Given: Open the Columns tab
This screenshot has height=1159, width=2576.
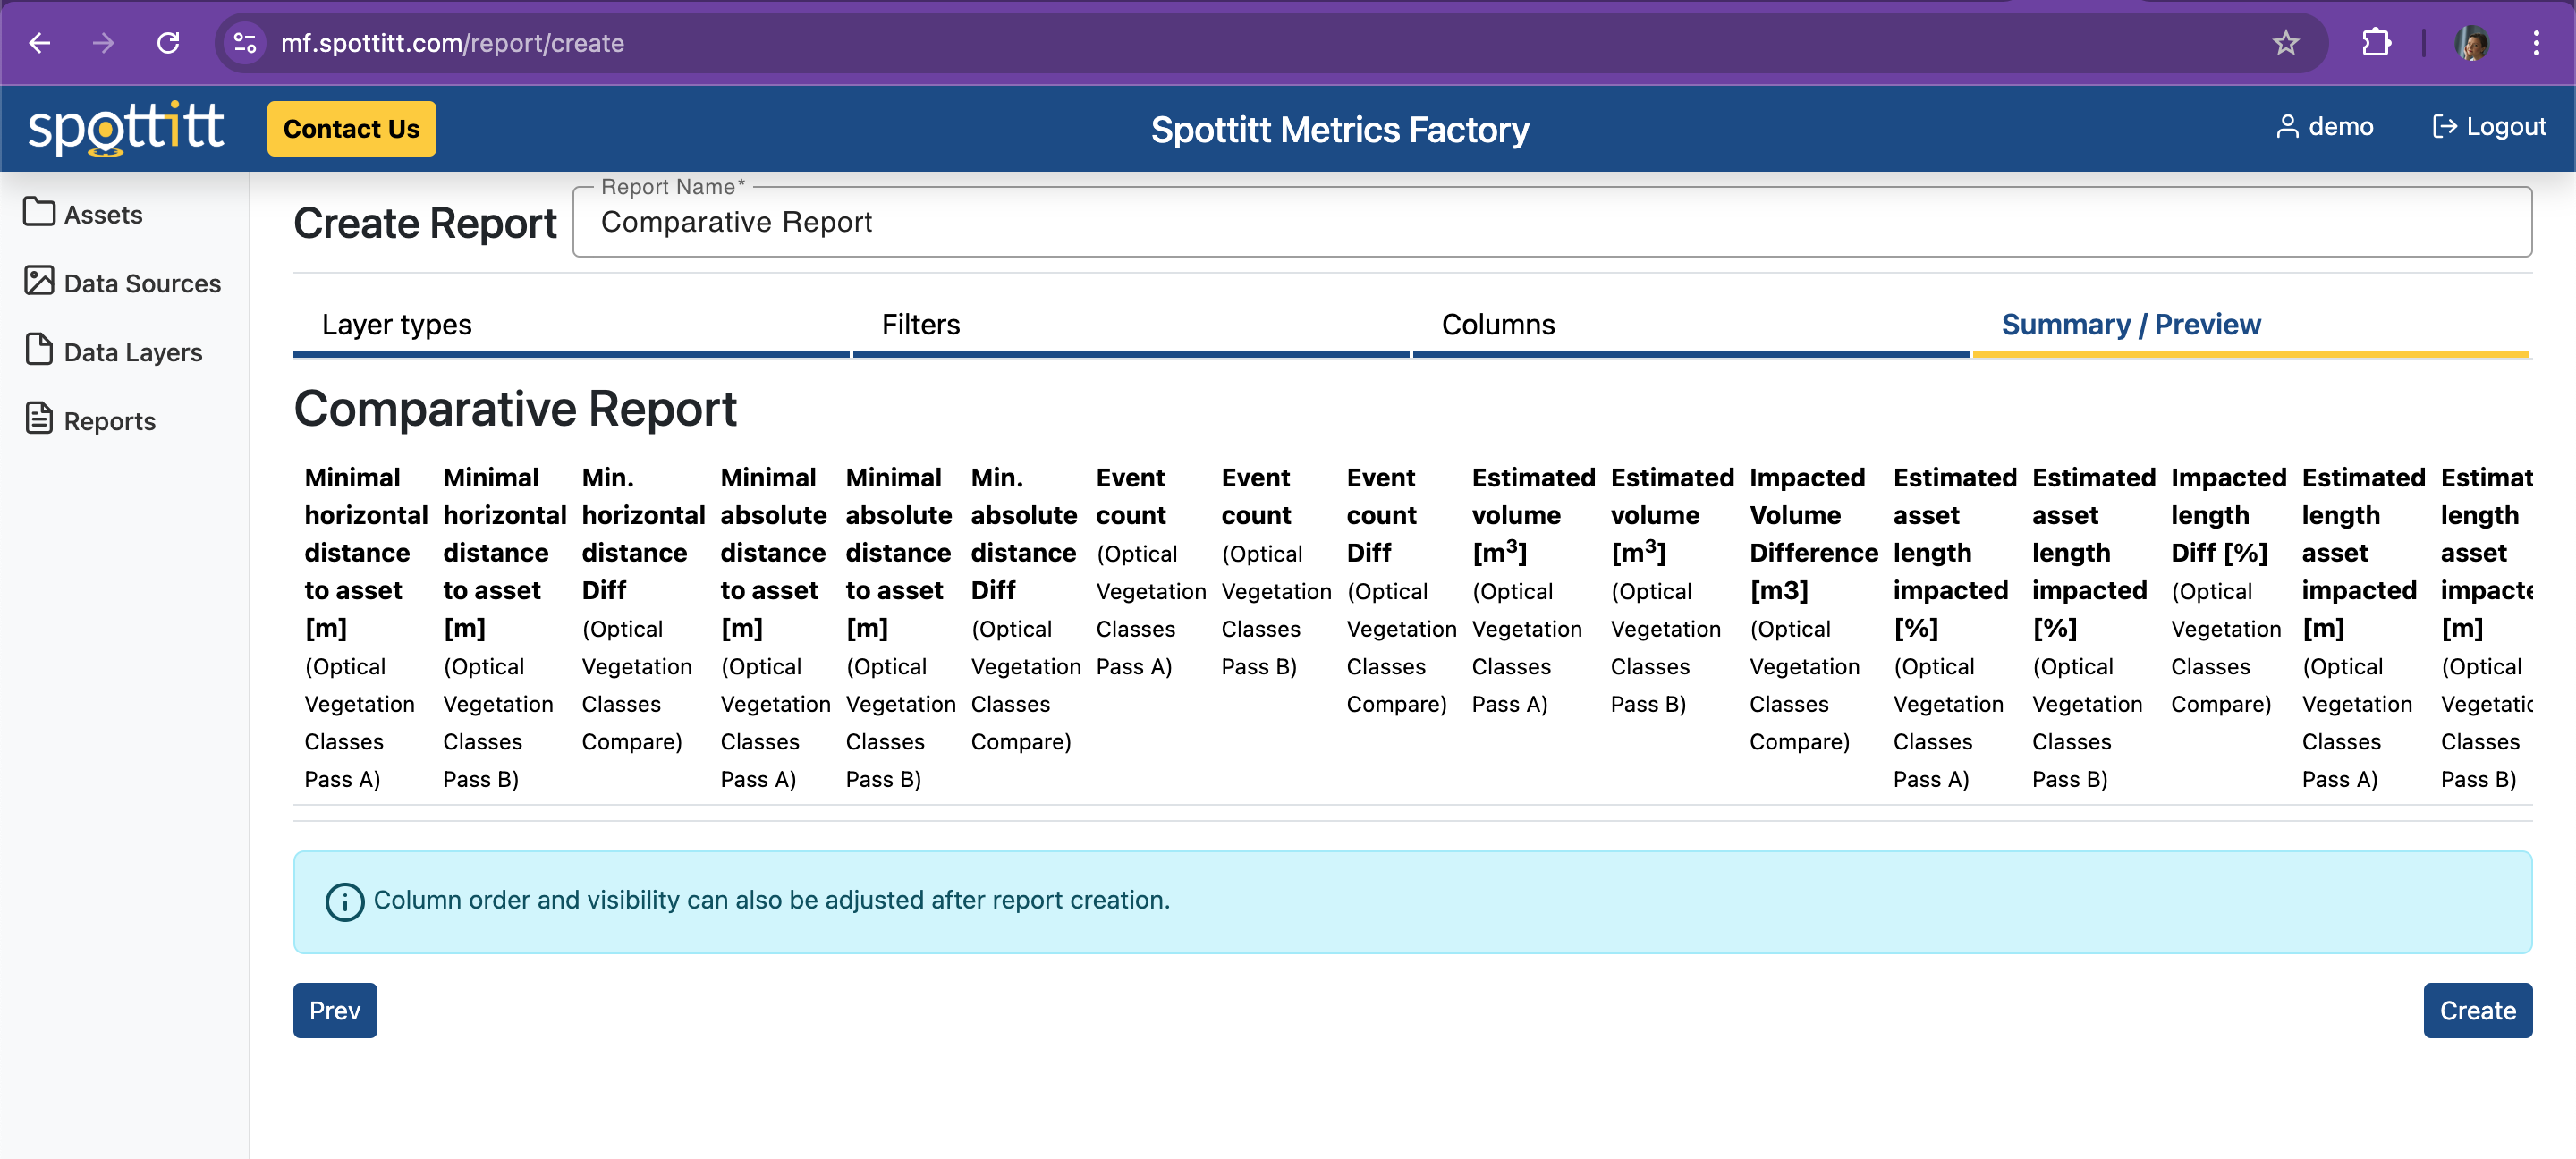Looking at the screenshot, I should coord(1497,324).
